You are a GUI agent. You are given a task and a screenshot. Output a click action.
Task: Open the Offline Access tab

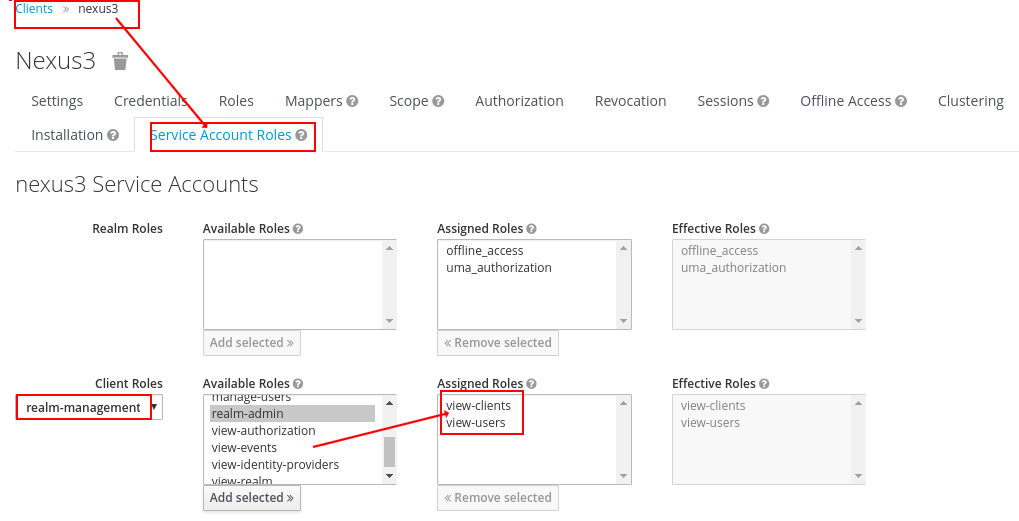pos(845,101)
